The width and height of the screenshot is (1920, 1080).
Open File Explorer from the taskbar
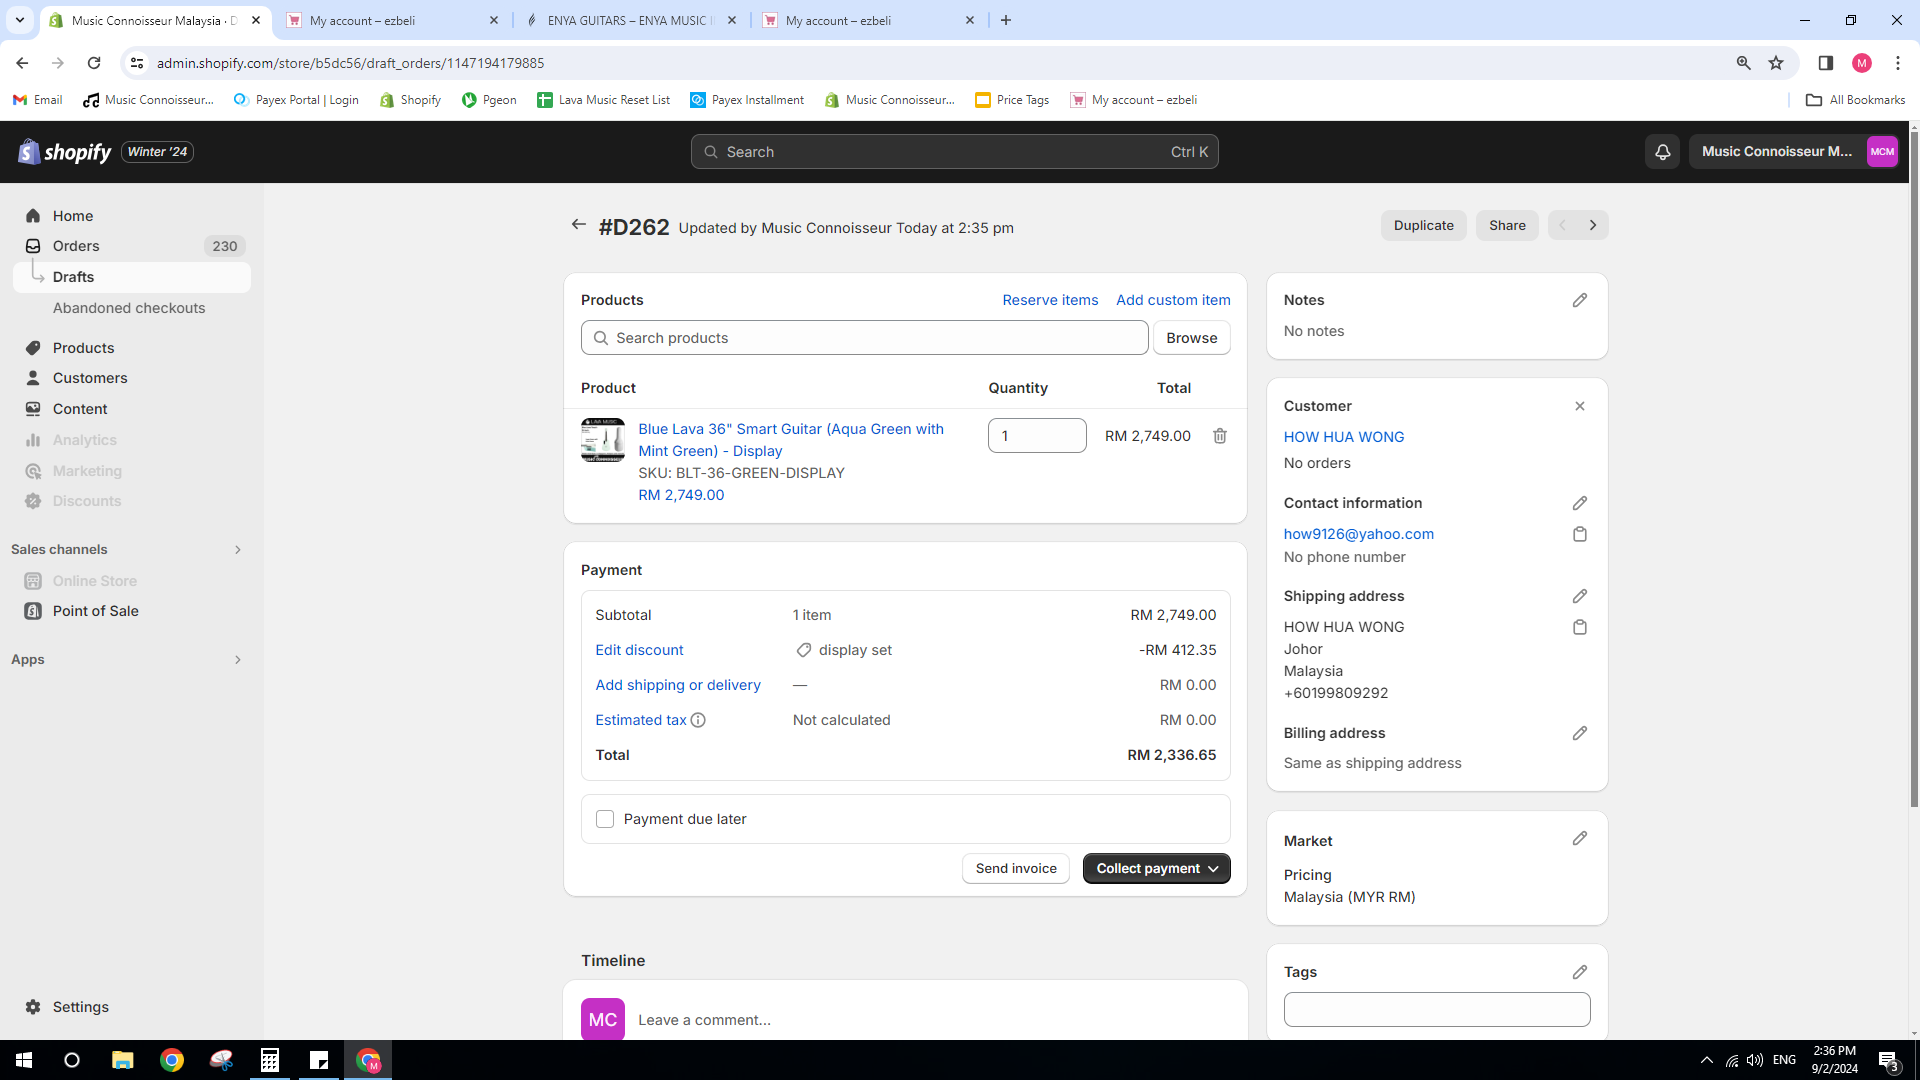(122, 1060)
